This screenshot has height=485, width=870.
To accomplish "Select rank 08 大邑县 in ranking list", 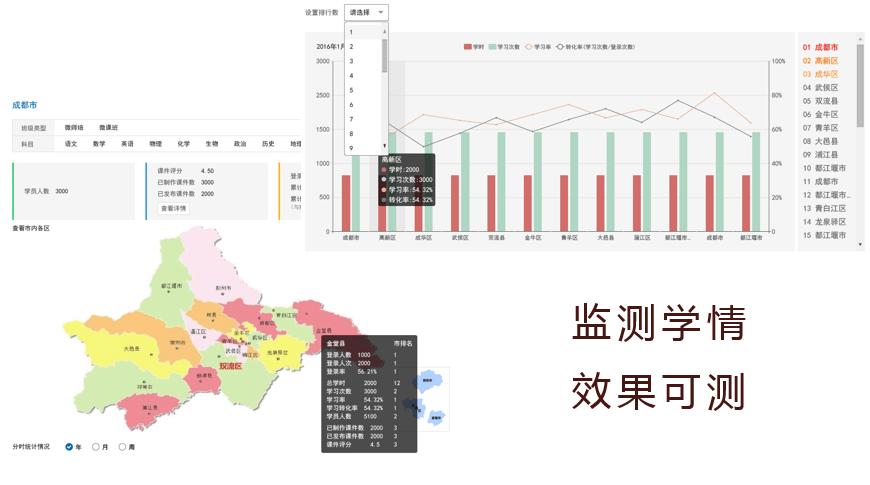I will 820,141.
